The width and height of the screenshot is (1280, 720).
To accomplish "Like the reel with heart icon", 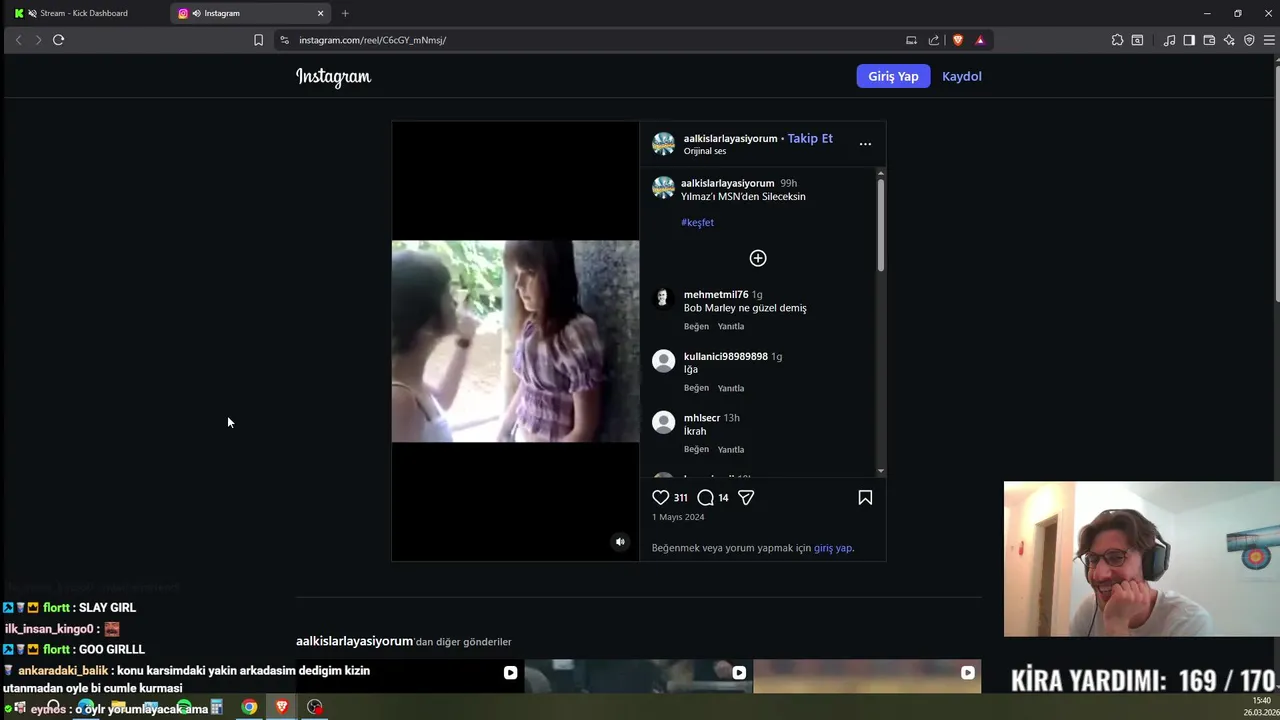I will click(x=661, y=497).
